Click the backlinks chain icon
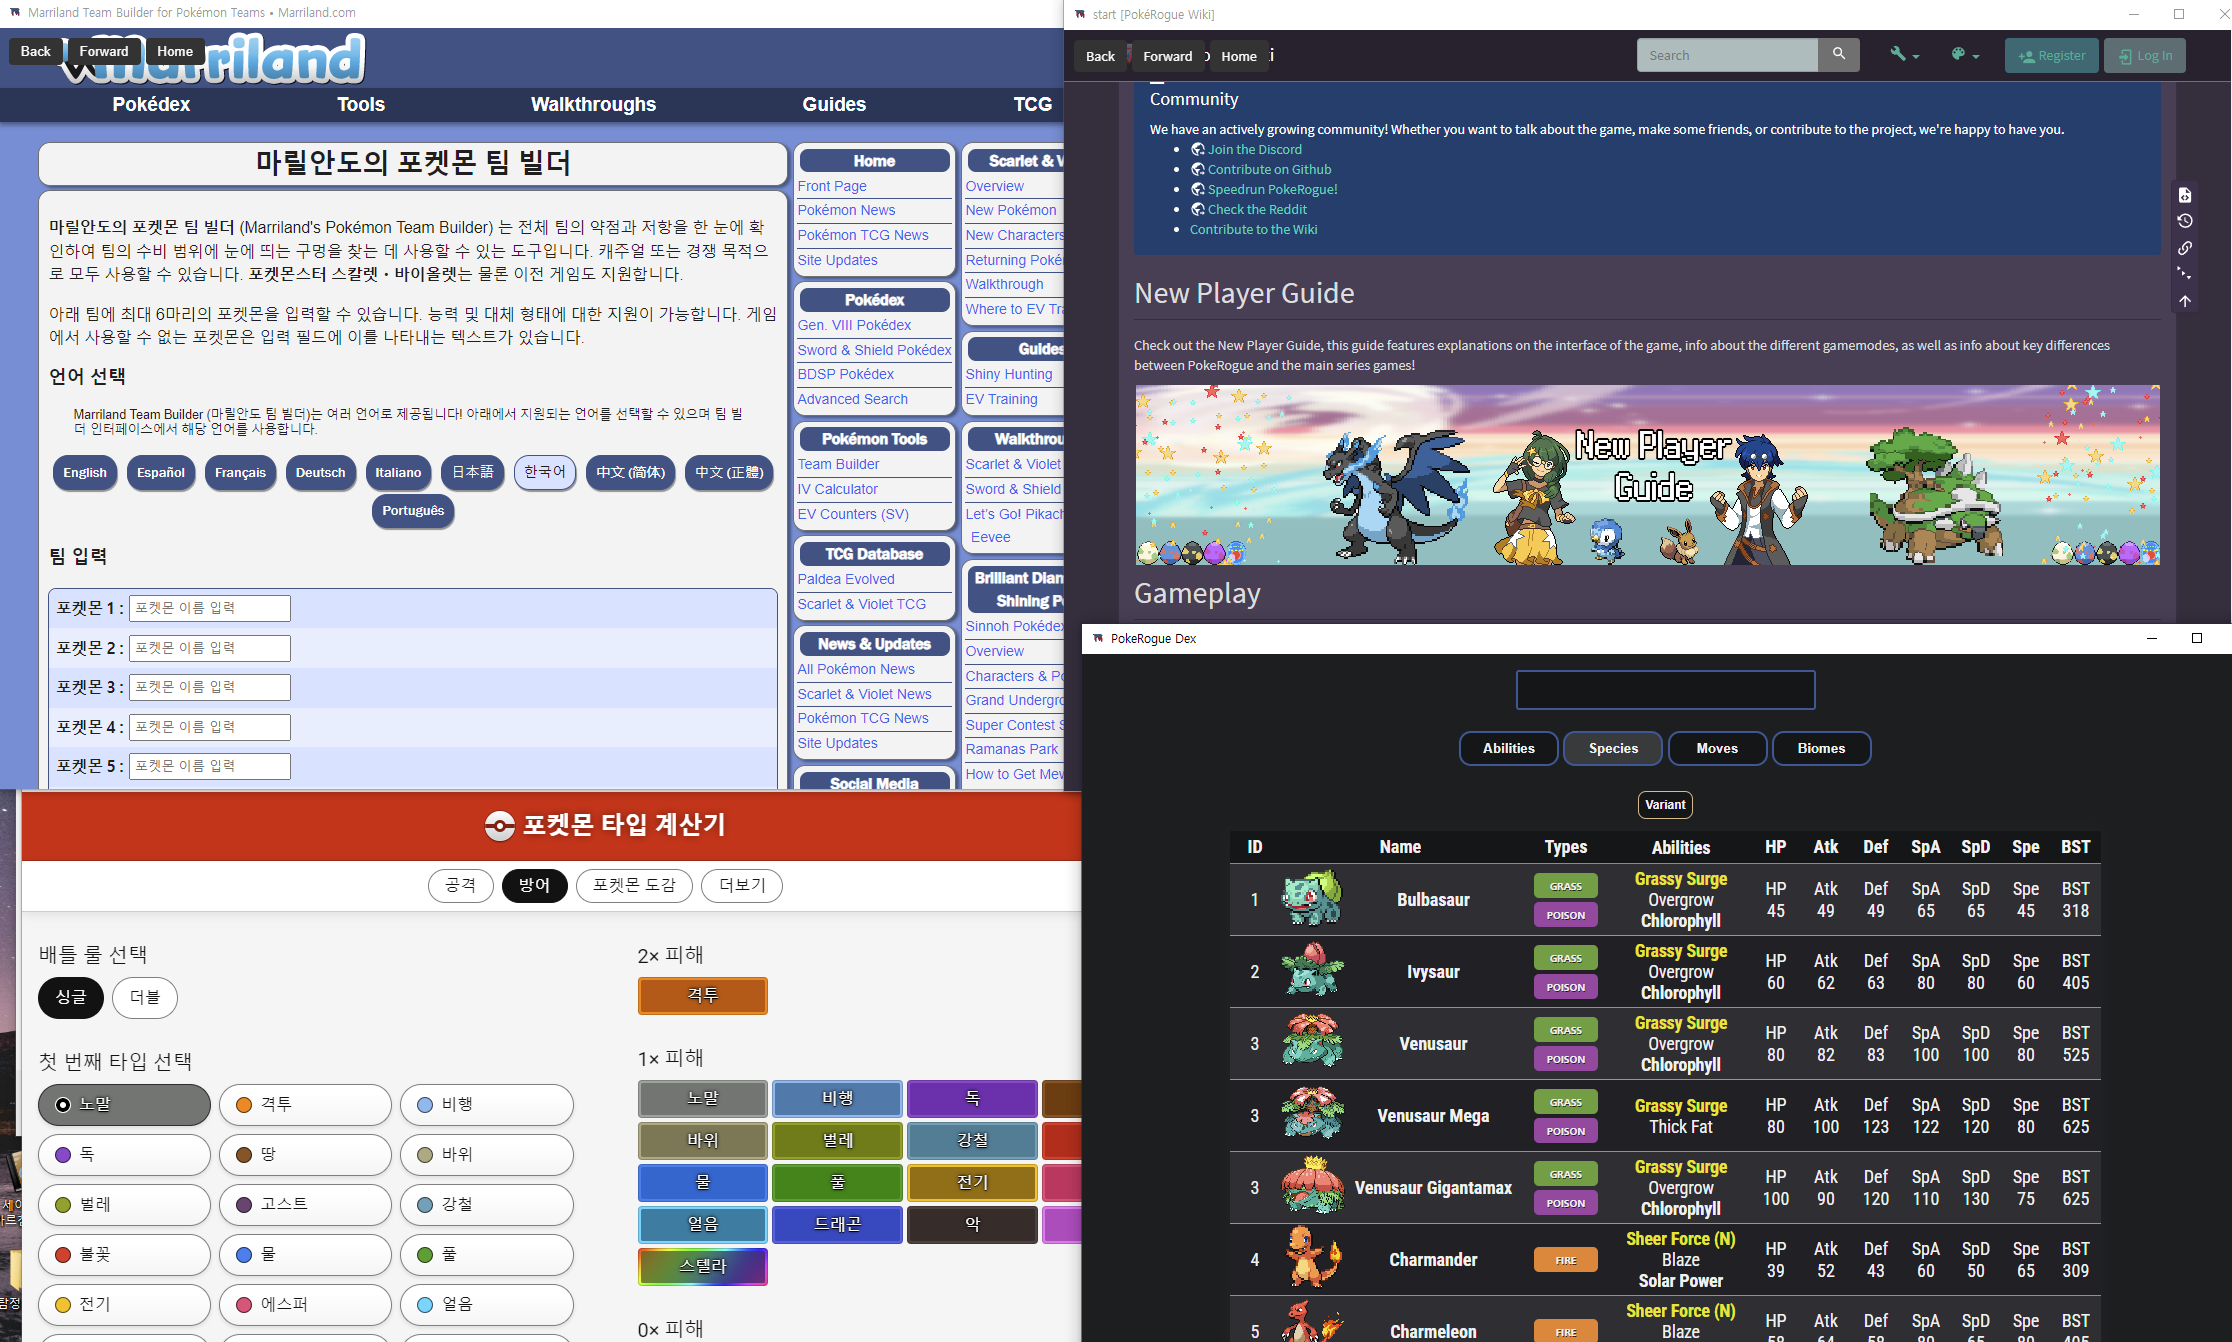Viewport: 2232px width, 1342px height. click(x=2185, y=248)
